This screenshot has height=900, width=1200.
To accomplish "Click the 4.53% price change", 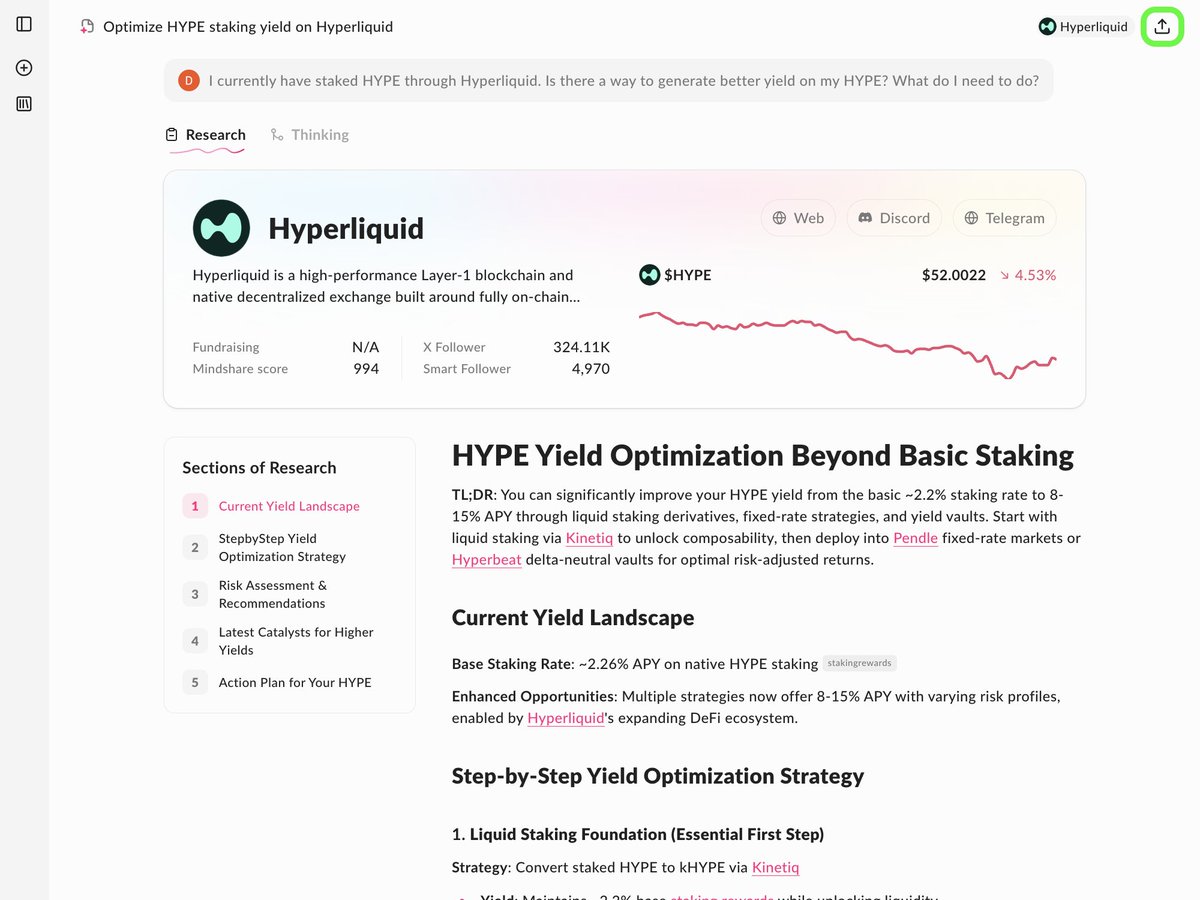I will (x=1027, y=275).
